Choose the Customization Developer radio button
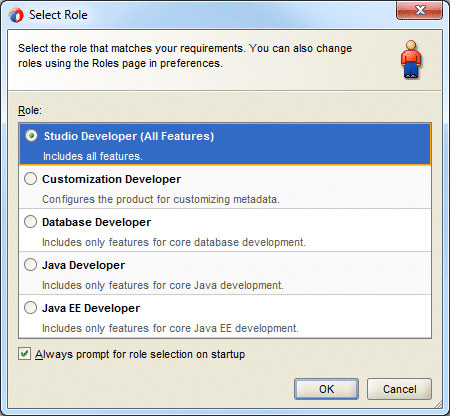The height and width of the screenshot is (416, 450). point(30,179)
